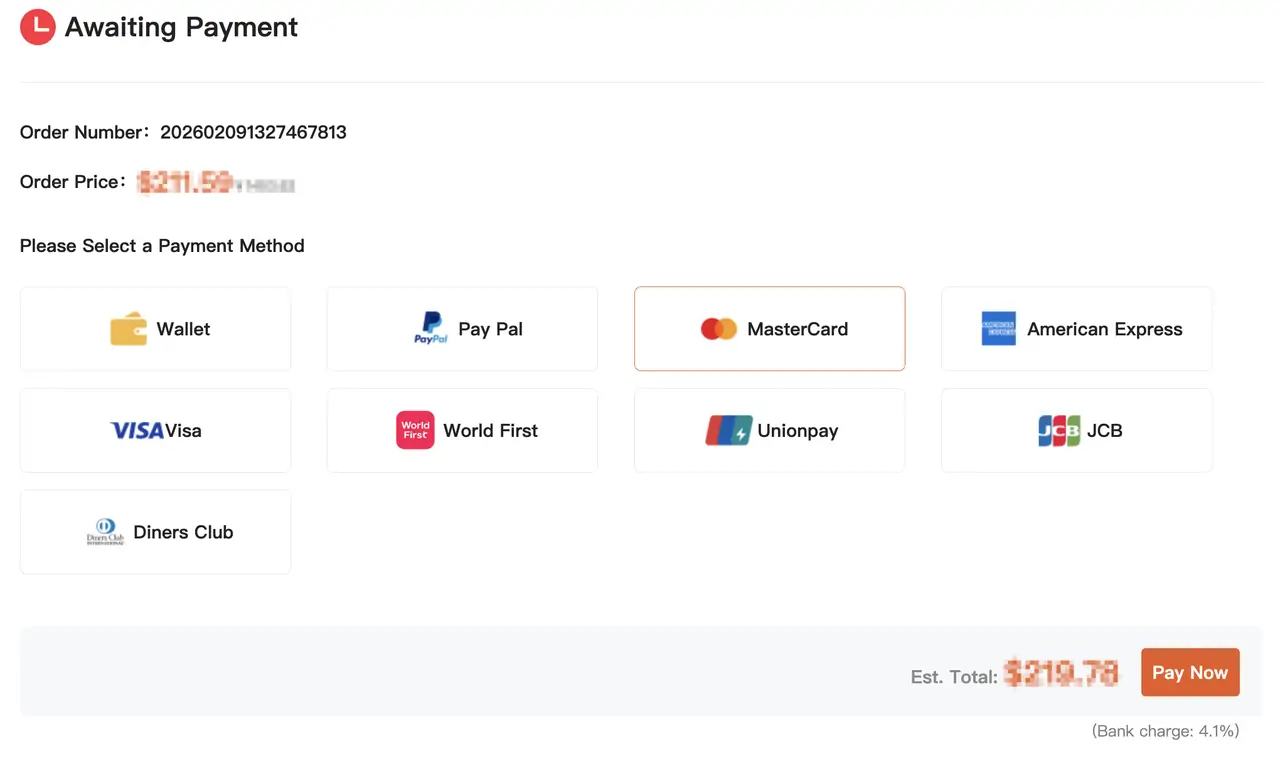Click the blue American Express logo
The image size is (1280, 761).
click(x=998, y=329)
